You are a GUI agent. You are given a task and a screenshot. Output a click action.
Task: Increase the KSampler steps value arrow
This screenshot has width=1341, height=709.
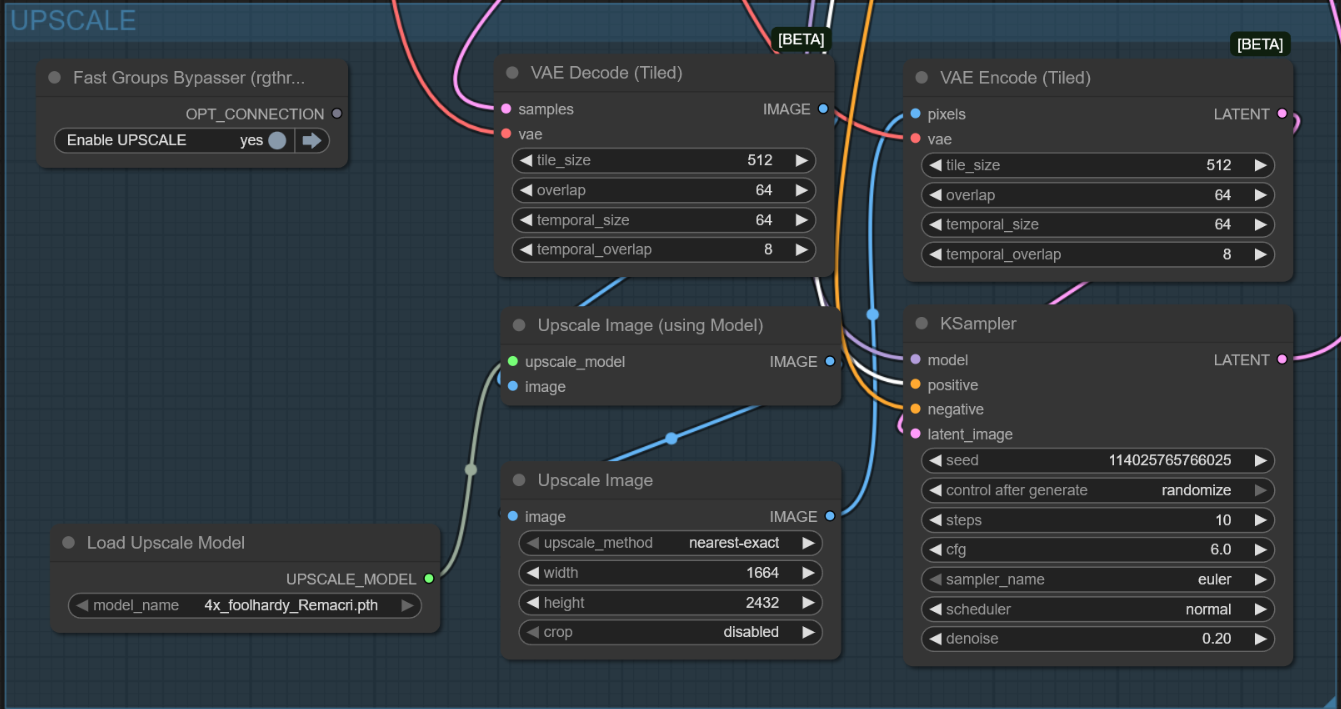1262,520
